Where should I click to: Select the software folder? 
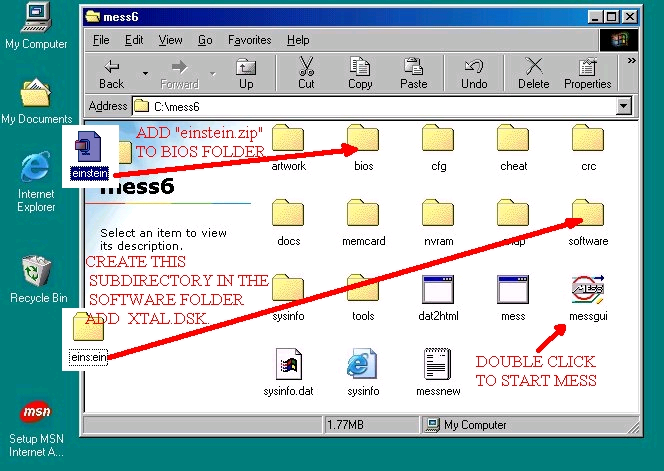coord(588,223)
